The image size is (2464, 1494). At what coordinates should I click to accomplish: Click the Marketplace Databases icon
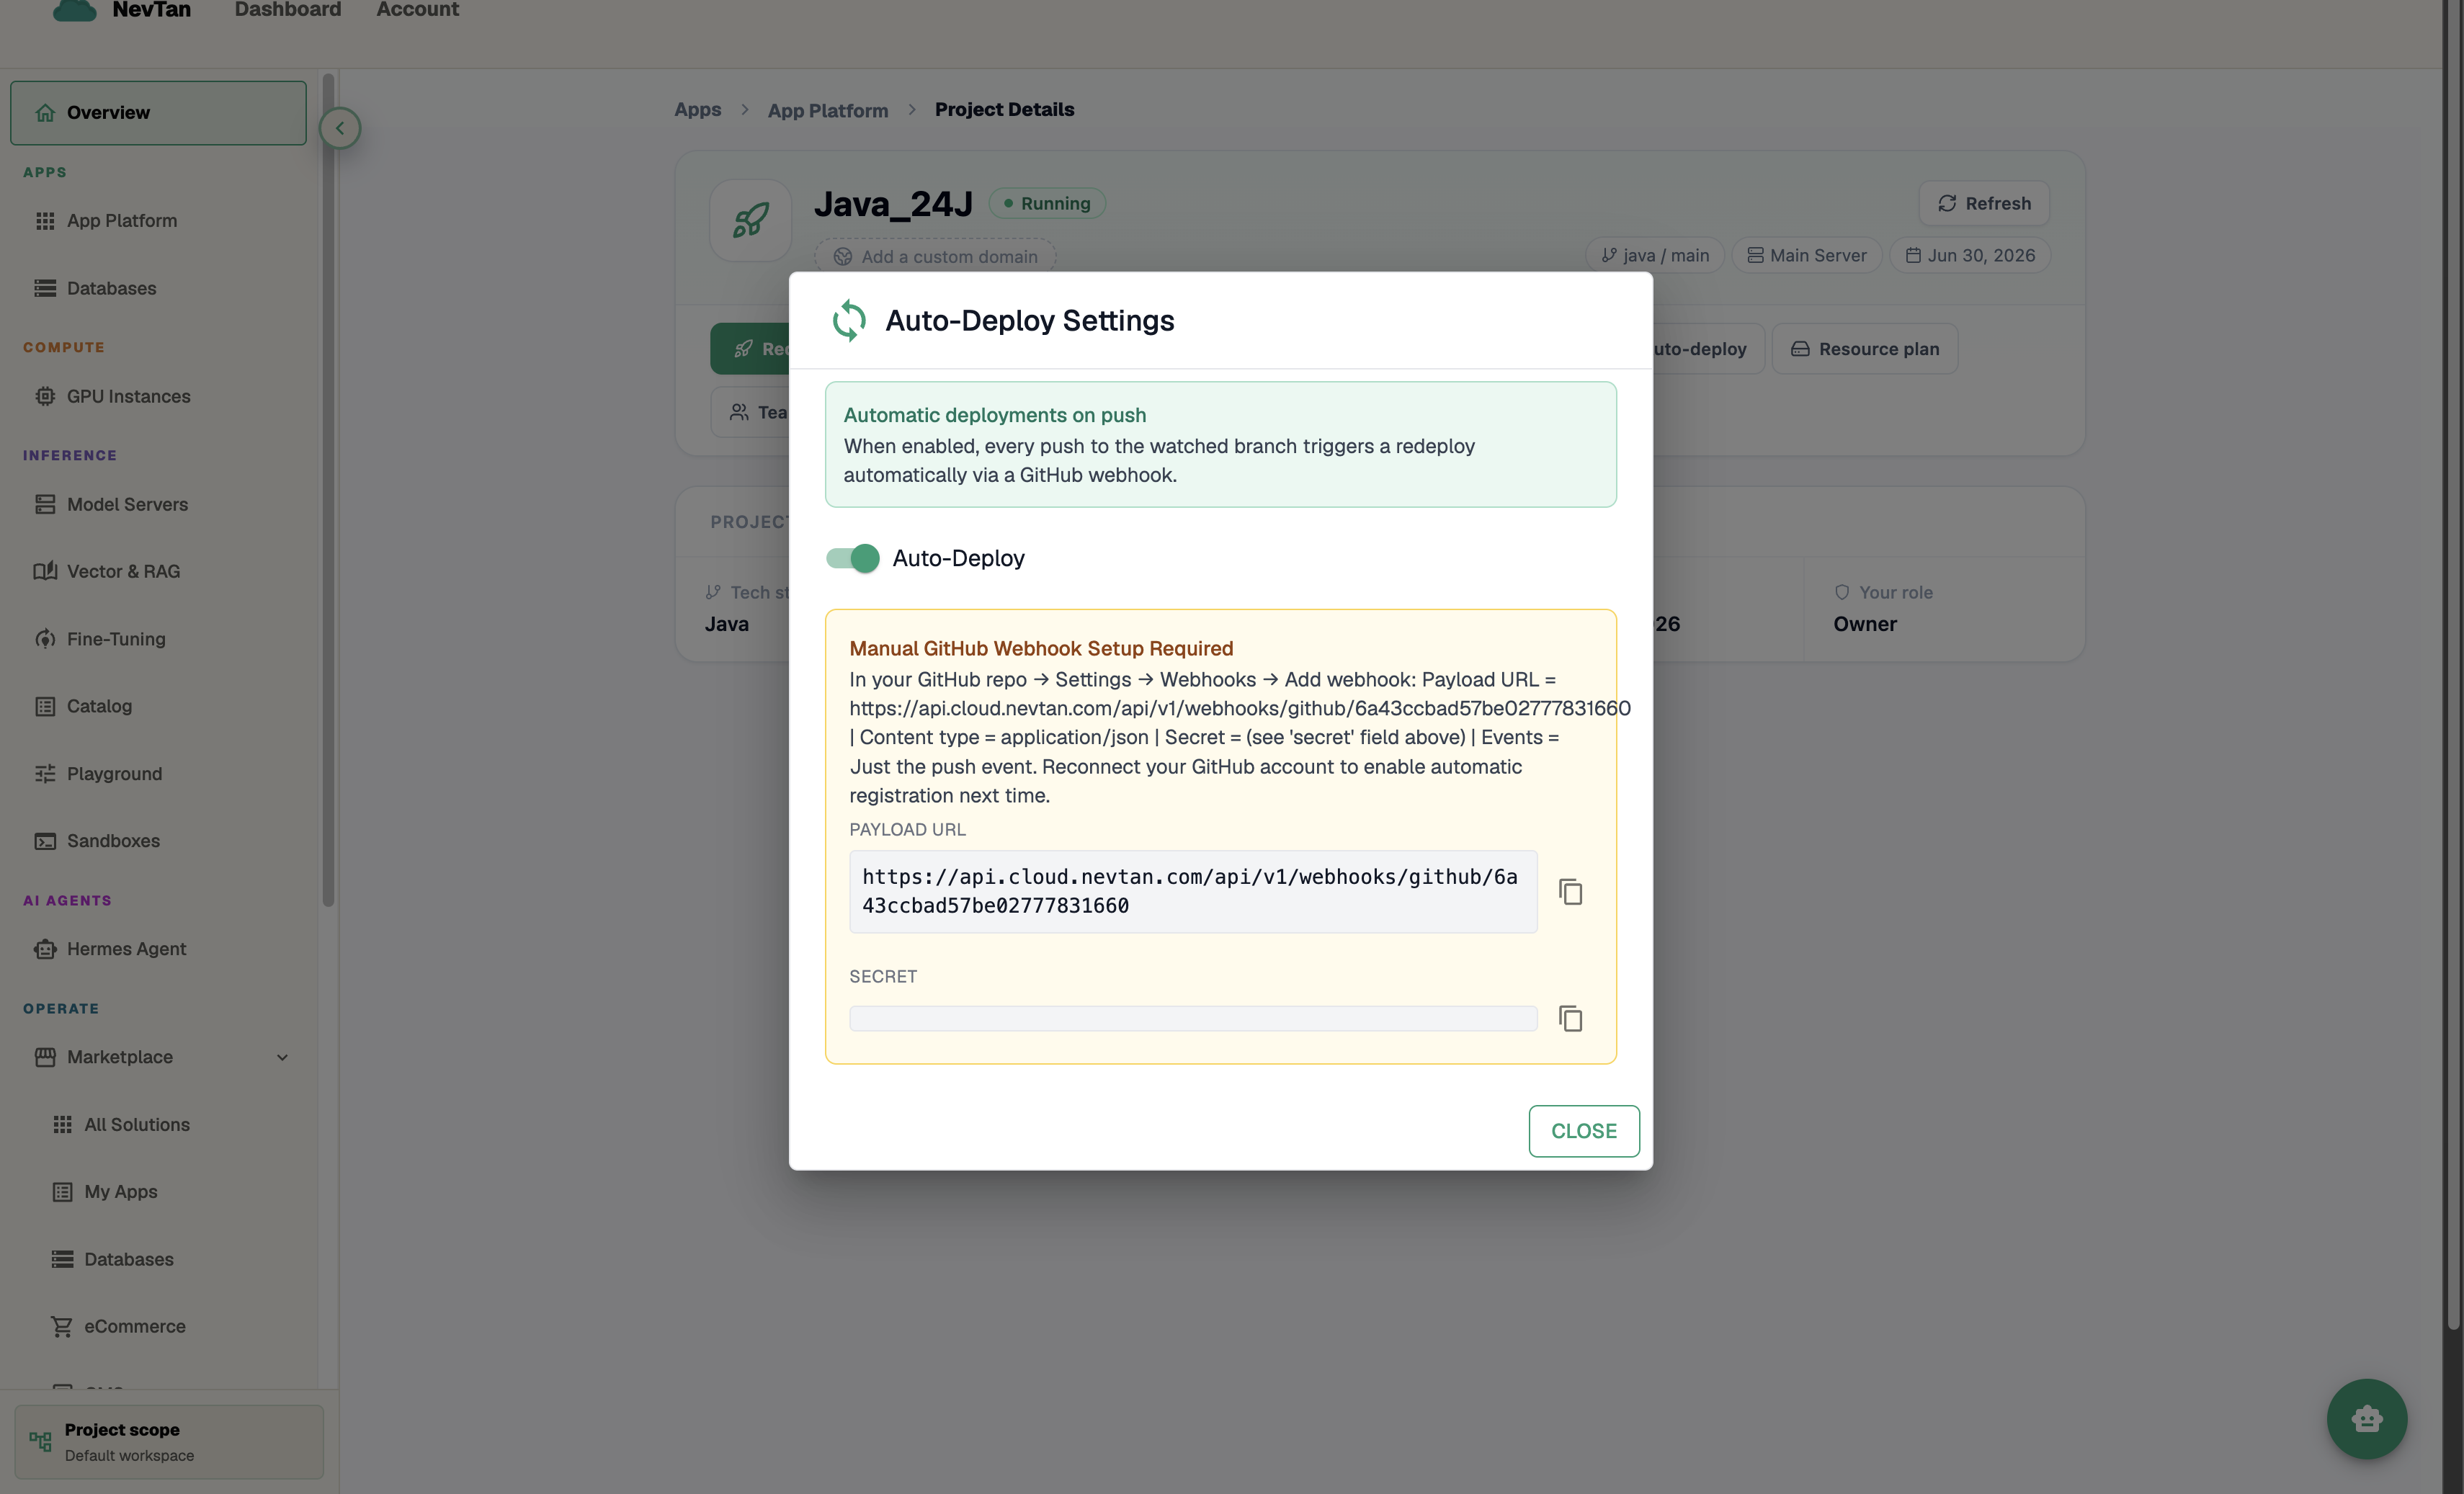tap(62, 1259)
